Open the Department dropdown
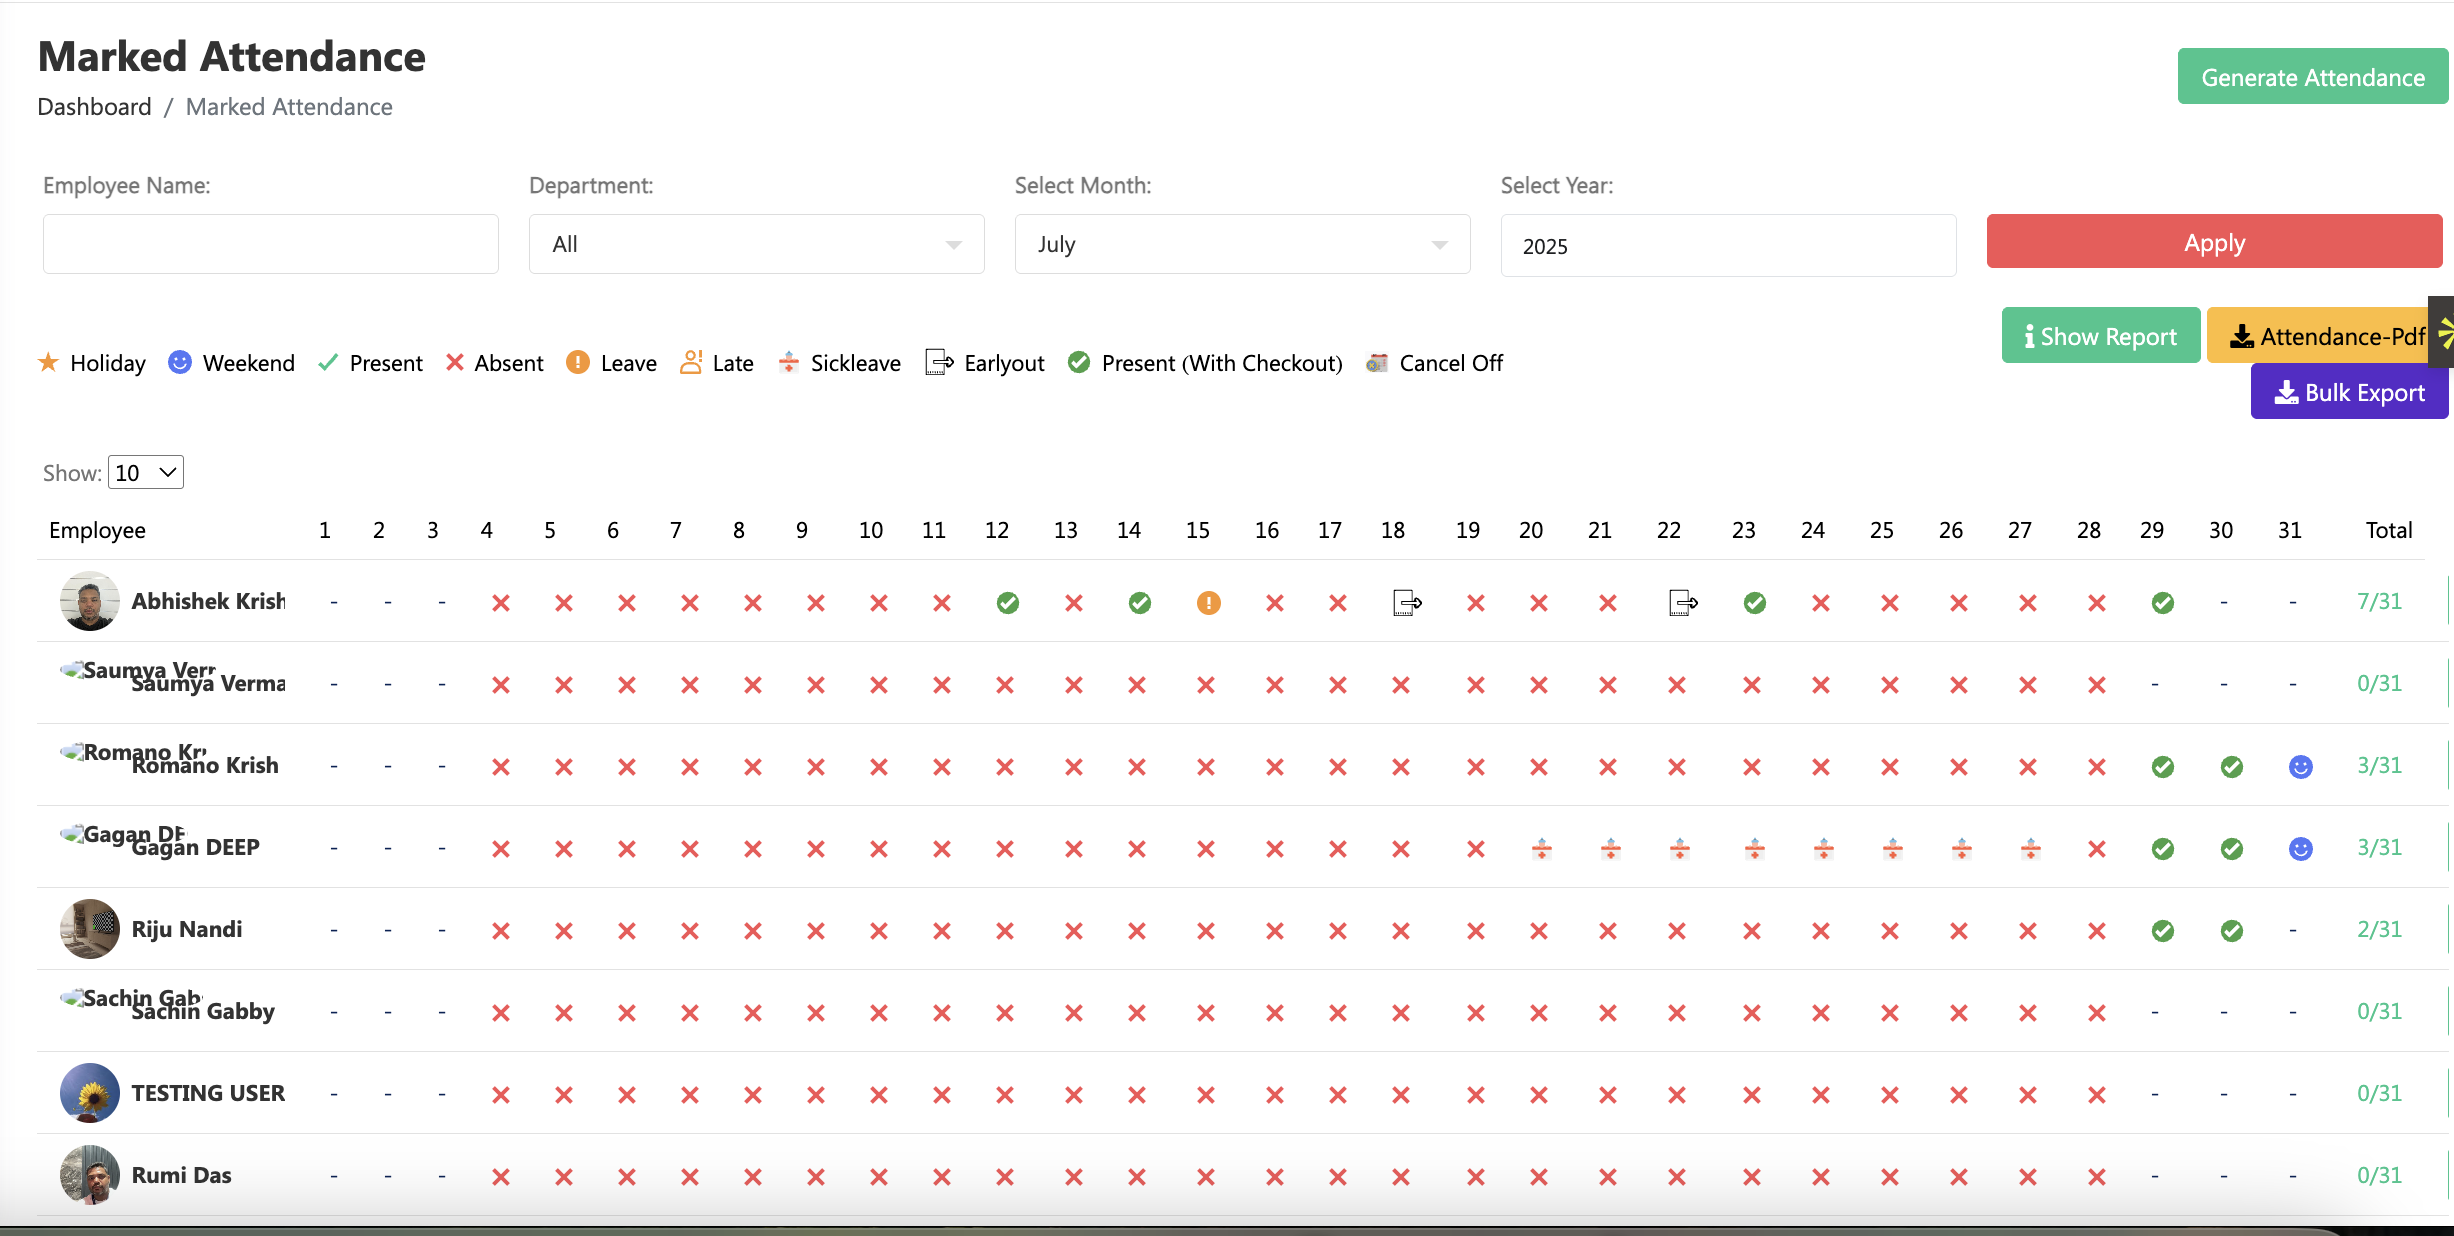This screenshot has width=2454, height=1236. pos(756,244)
